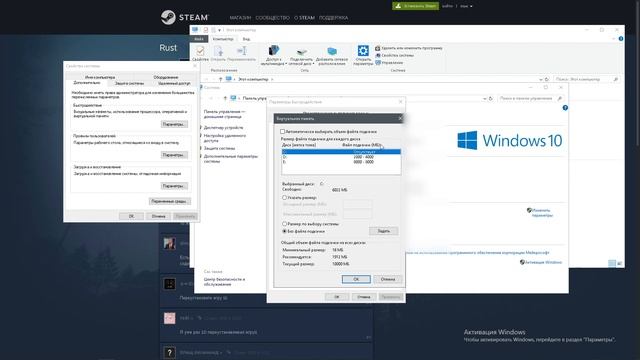Click the Explorer ribbon help icon
The width and height of the screenshot is (640, 360).
(x=621, y=39)
